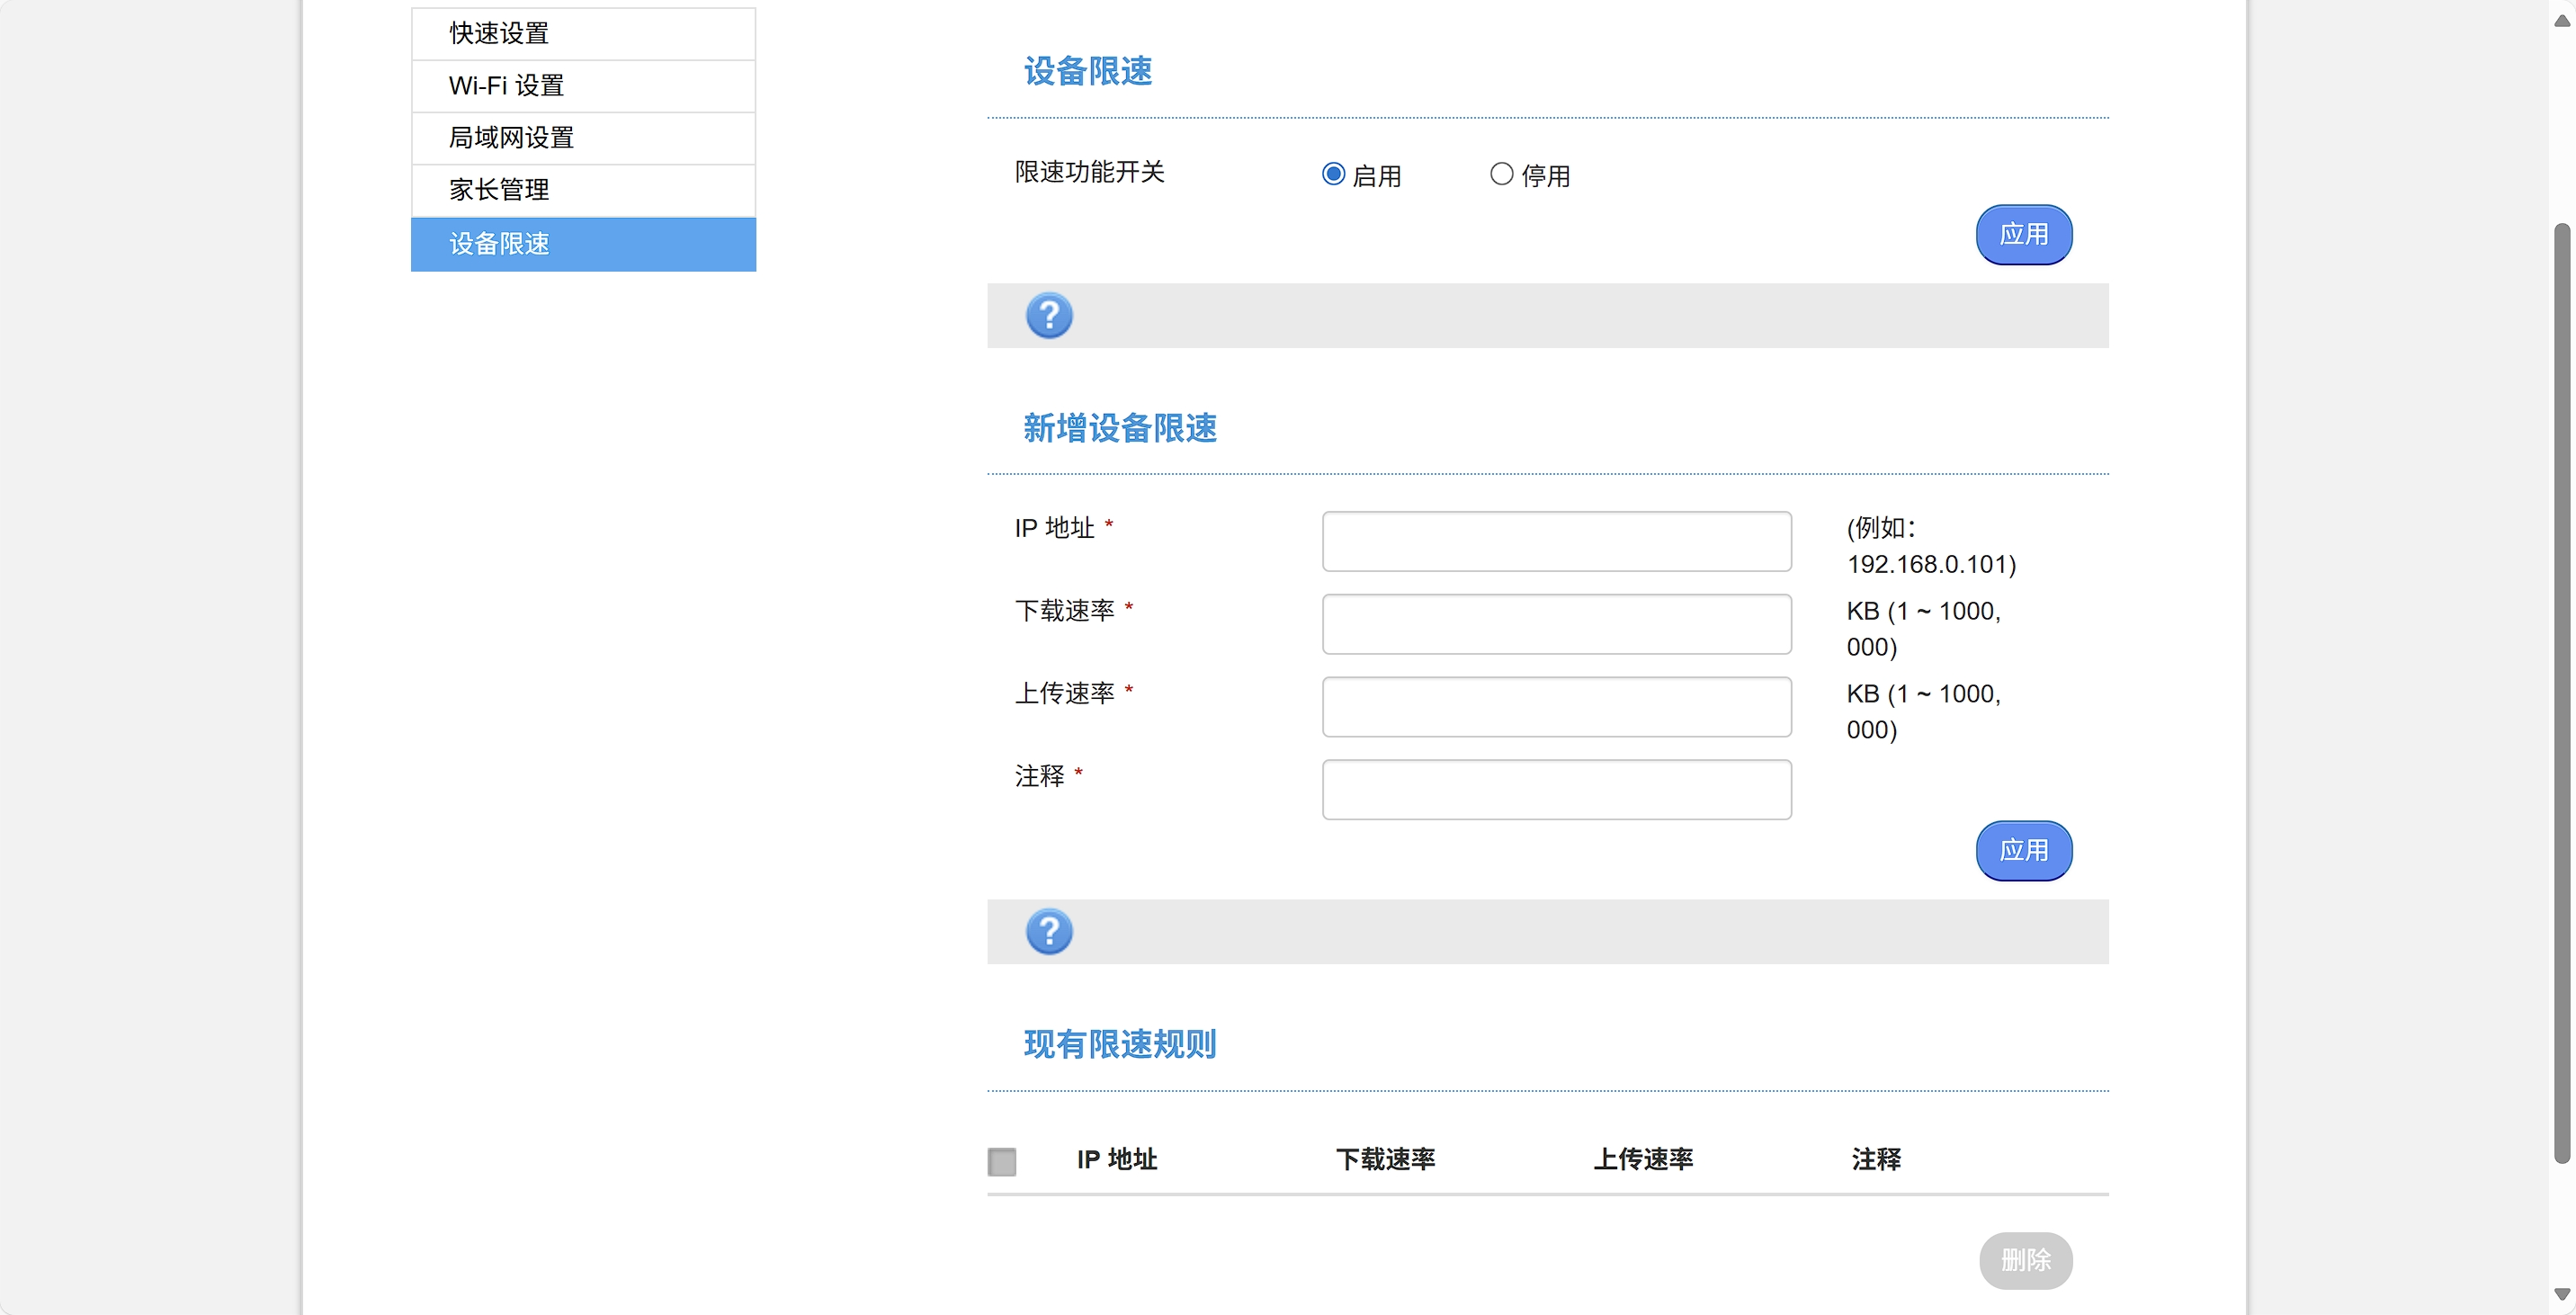2576x1315 pixels.
Task: Click the 192.168.0.101 example text
Action: coord(1932,565)
